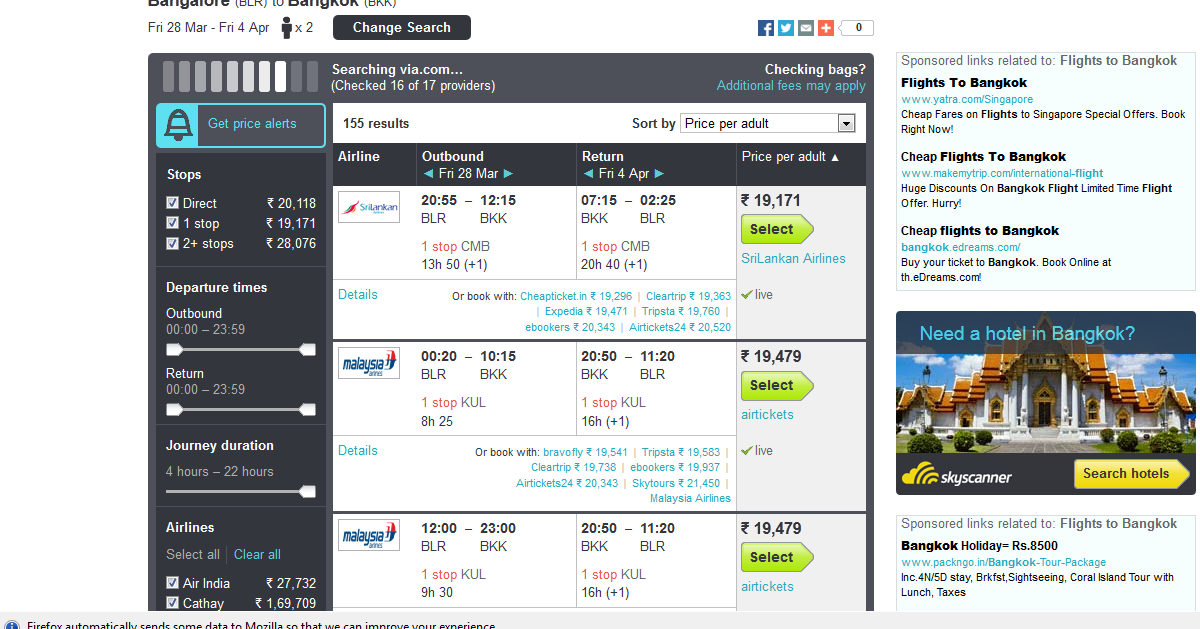Open Sort by Price per adult dropdown

768,124
